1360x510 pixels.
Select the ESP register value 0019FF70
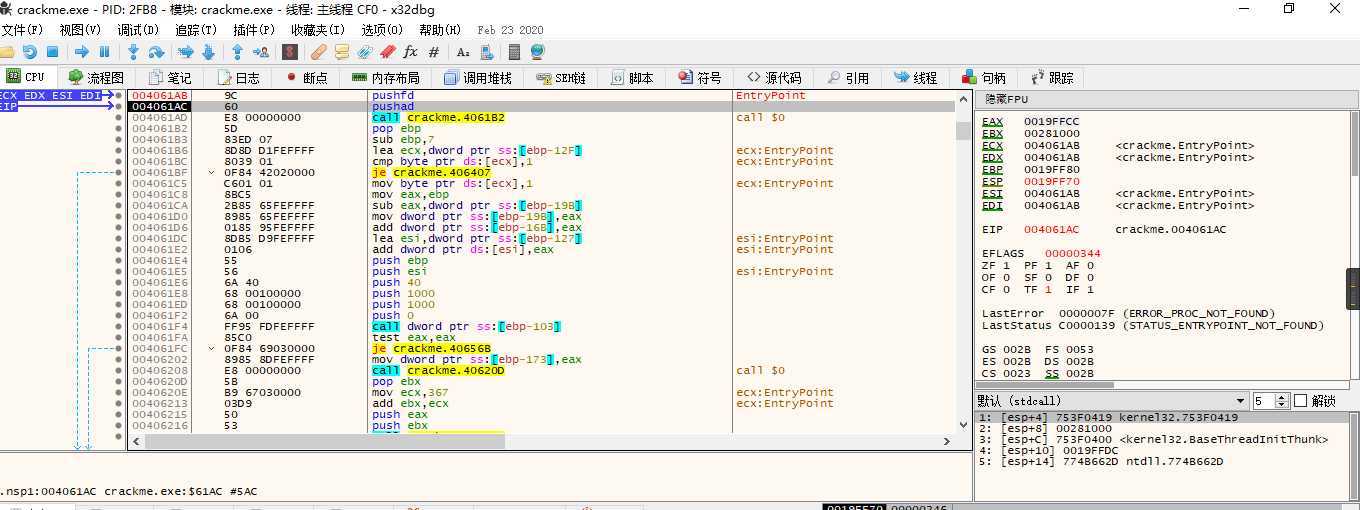[1051, 182]
